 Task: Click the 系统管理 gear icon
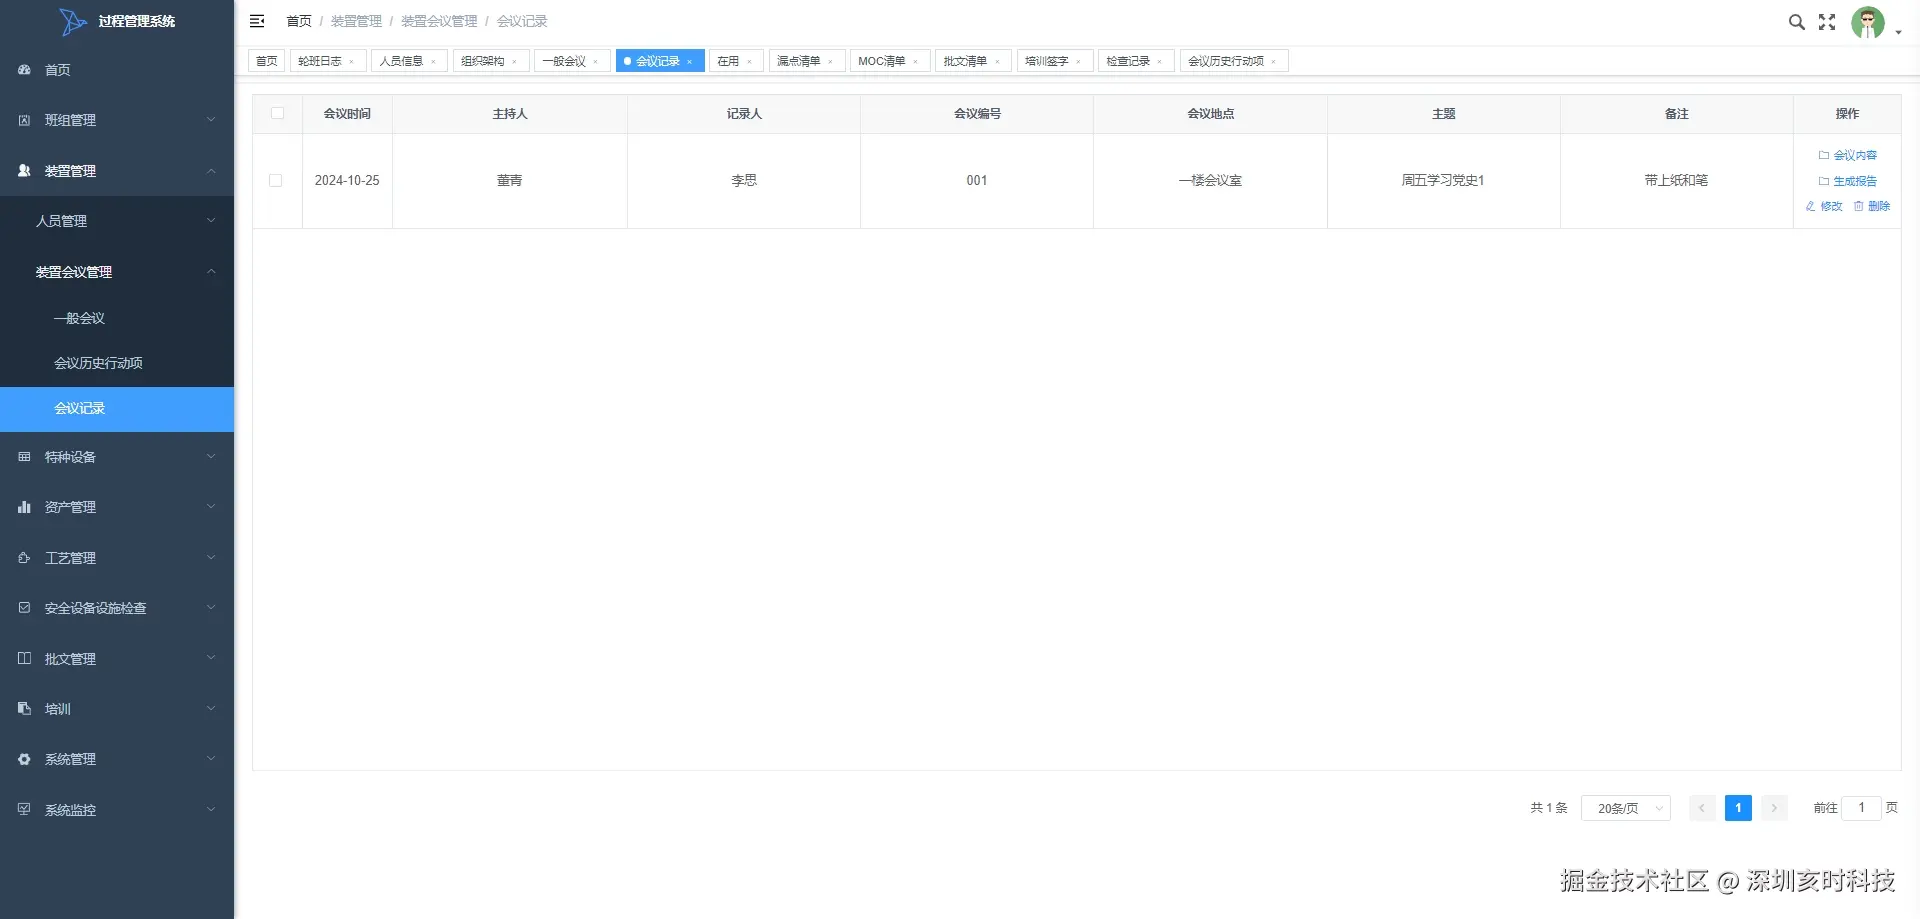tap(24, 759)
